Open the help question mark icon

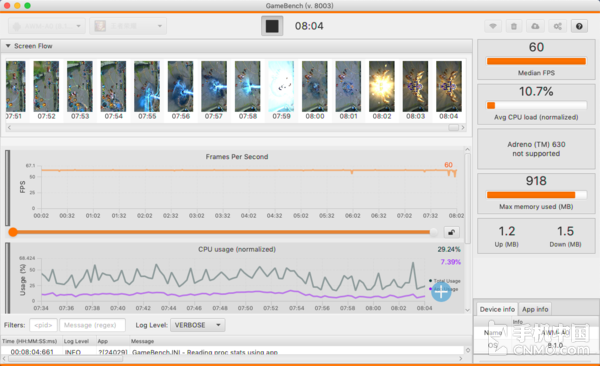click(579, 26)
